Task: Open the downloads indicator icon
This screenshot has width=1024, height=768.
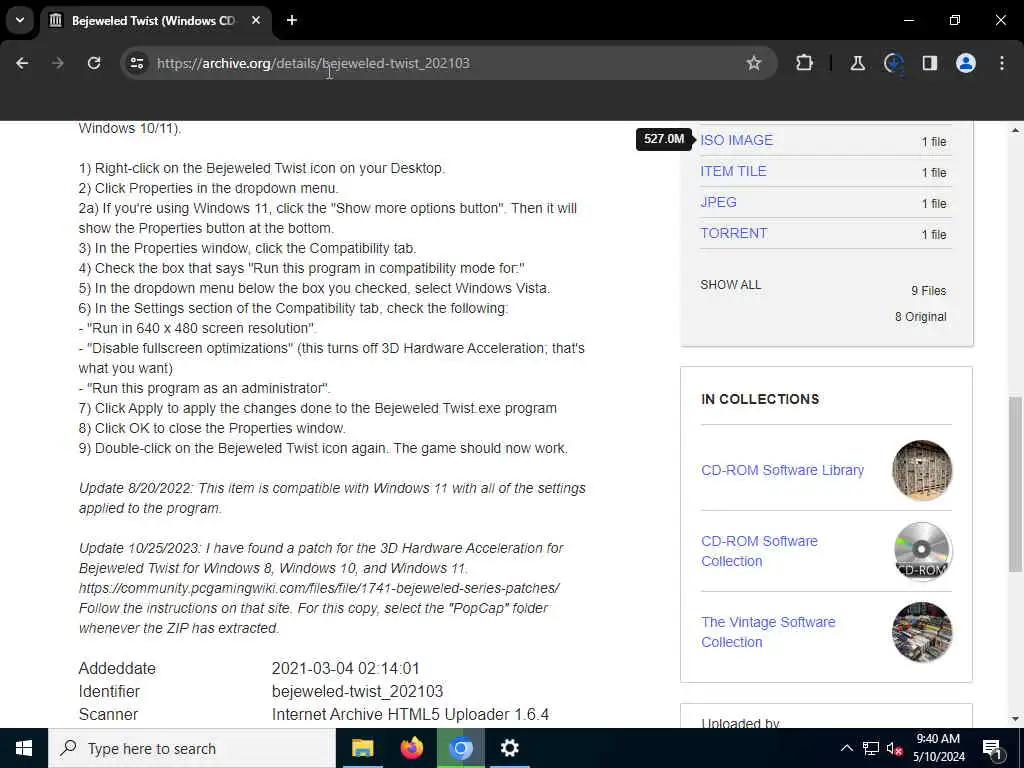Action: [x=893, y=63]
